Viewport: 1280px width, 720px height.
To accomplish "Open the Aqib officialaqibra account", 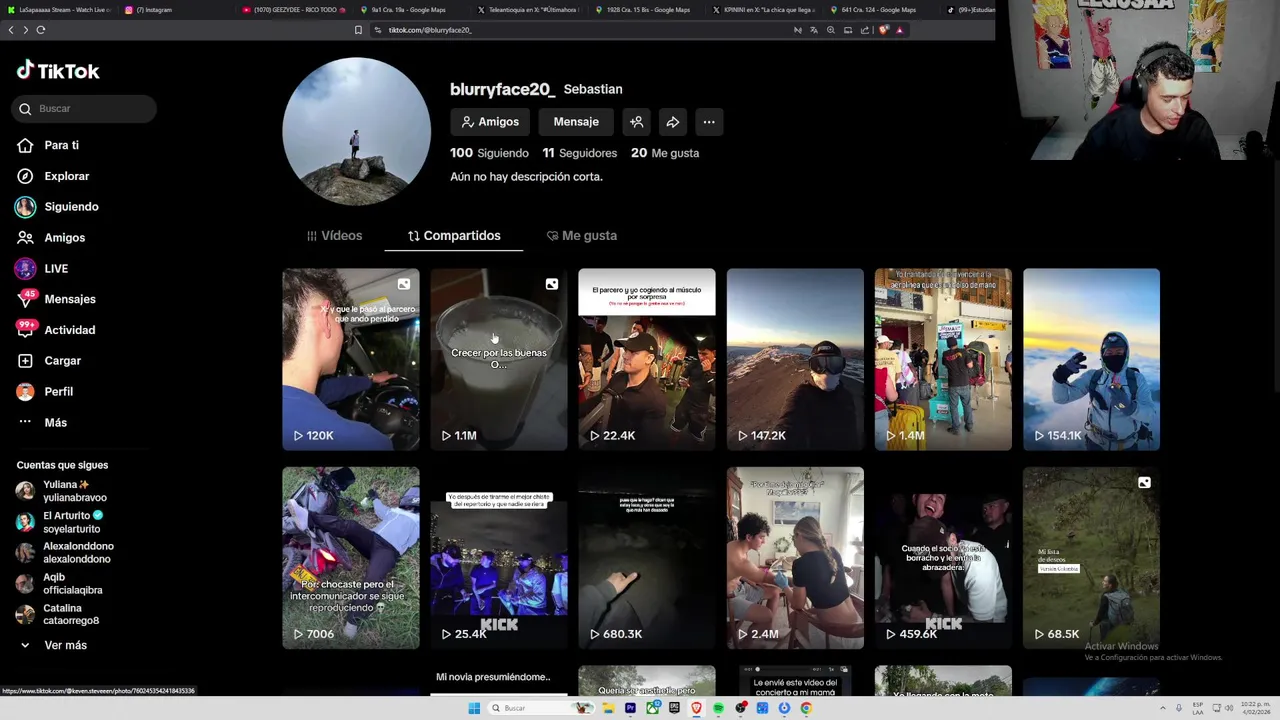I will point(59,584).
